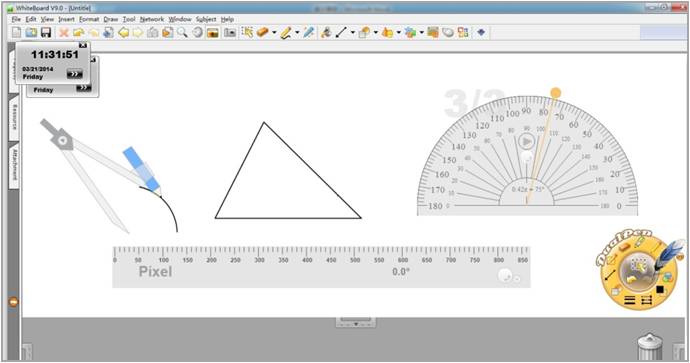Screen dimensions: 690x363
Task: Open the Subject menu
Action: click(x=206, y=19)
